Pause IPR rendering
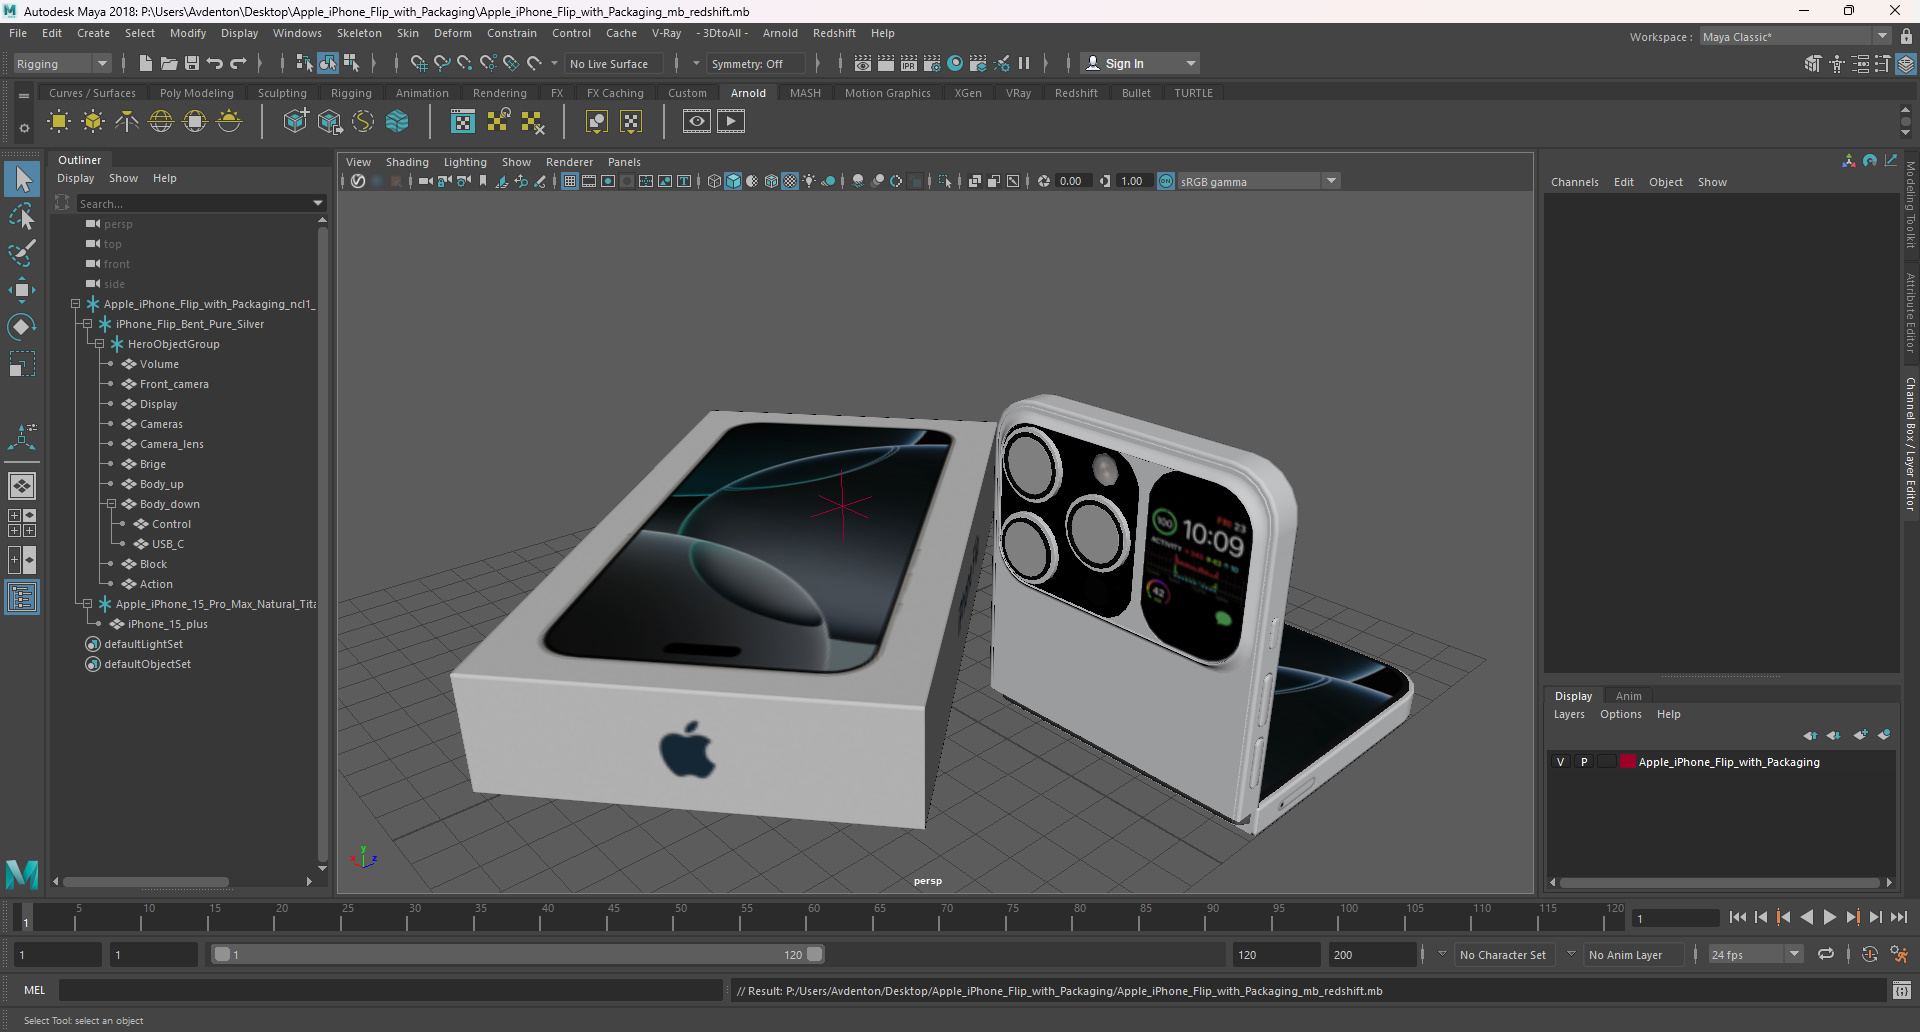Image resolution: width=1920 pixels, height=1032 pixels. [x=1024, y=63]
